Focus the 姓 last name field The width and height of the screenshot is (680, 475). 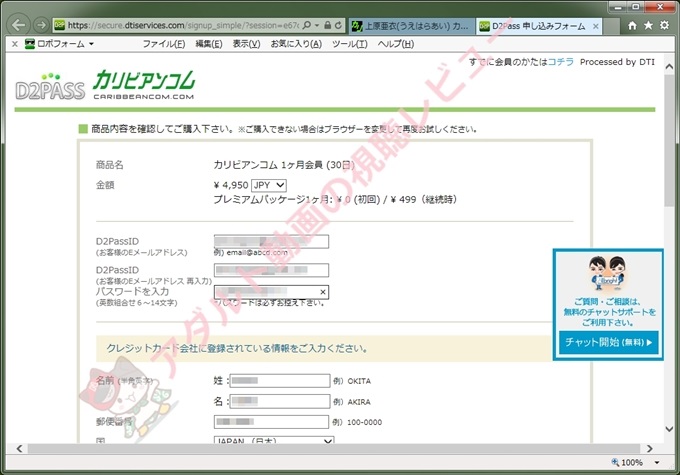pyautogui.click(x=280, y=380)
